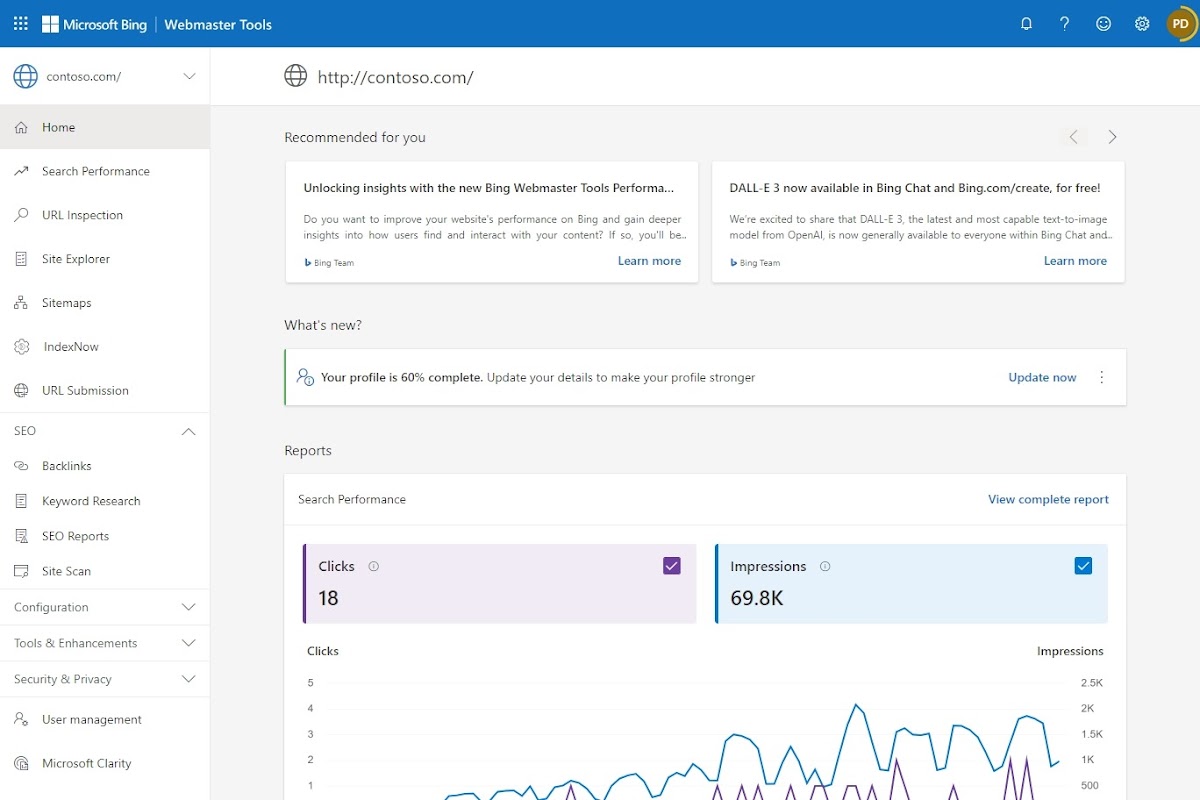The image size is (1200, 800).
Task: Open the notifications bell icon
Action: click(x=1026, y=24)
